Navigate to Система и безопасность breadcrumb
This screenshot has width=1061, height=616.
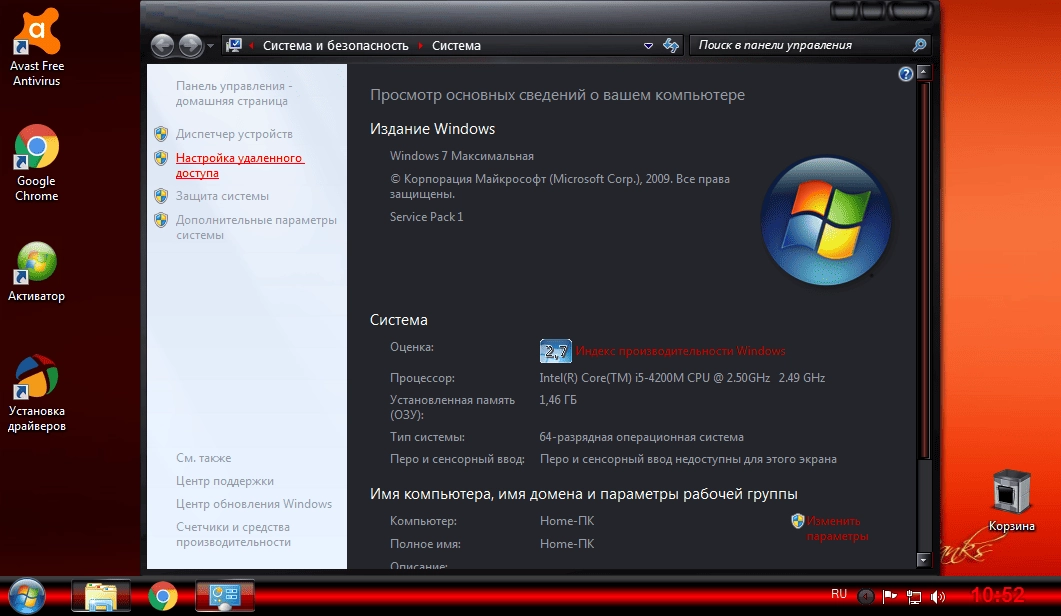pyautogui.click(x=336, y=45)
